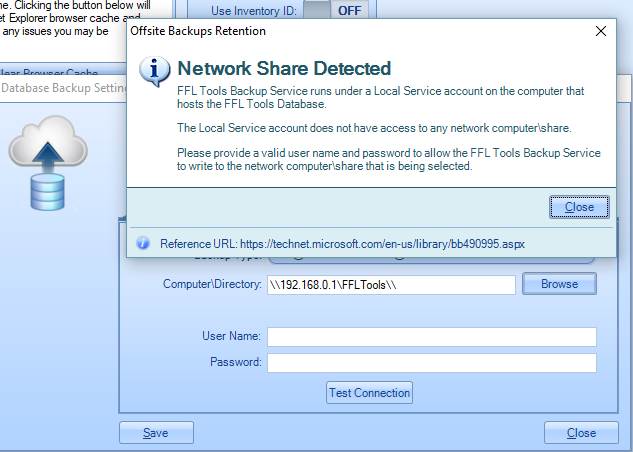Close the Database Backup Settings window

[581, 433]
